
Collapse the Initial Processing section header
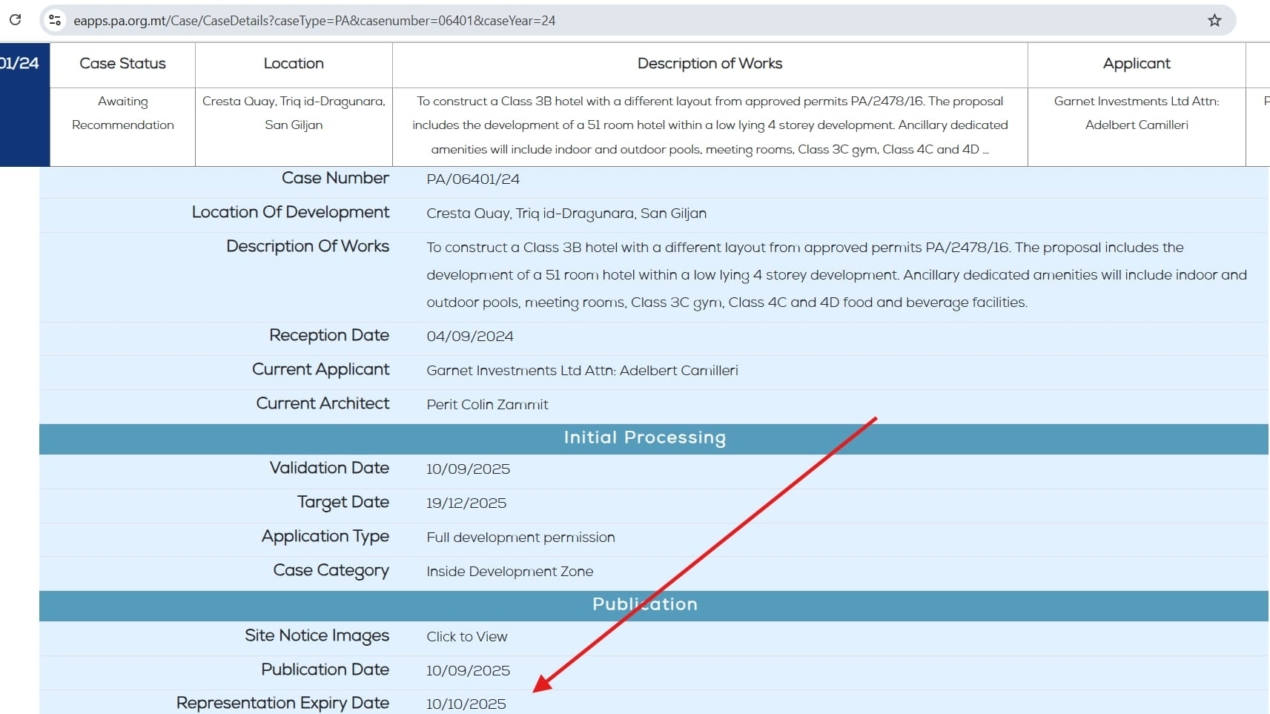[x=644, y=438]
